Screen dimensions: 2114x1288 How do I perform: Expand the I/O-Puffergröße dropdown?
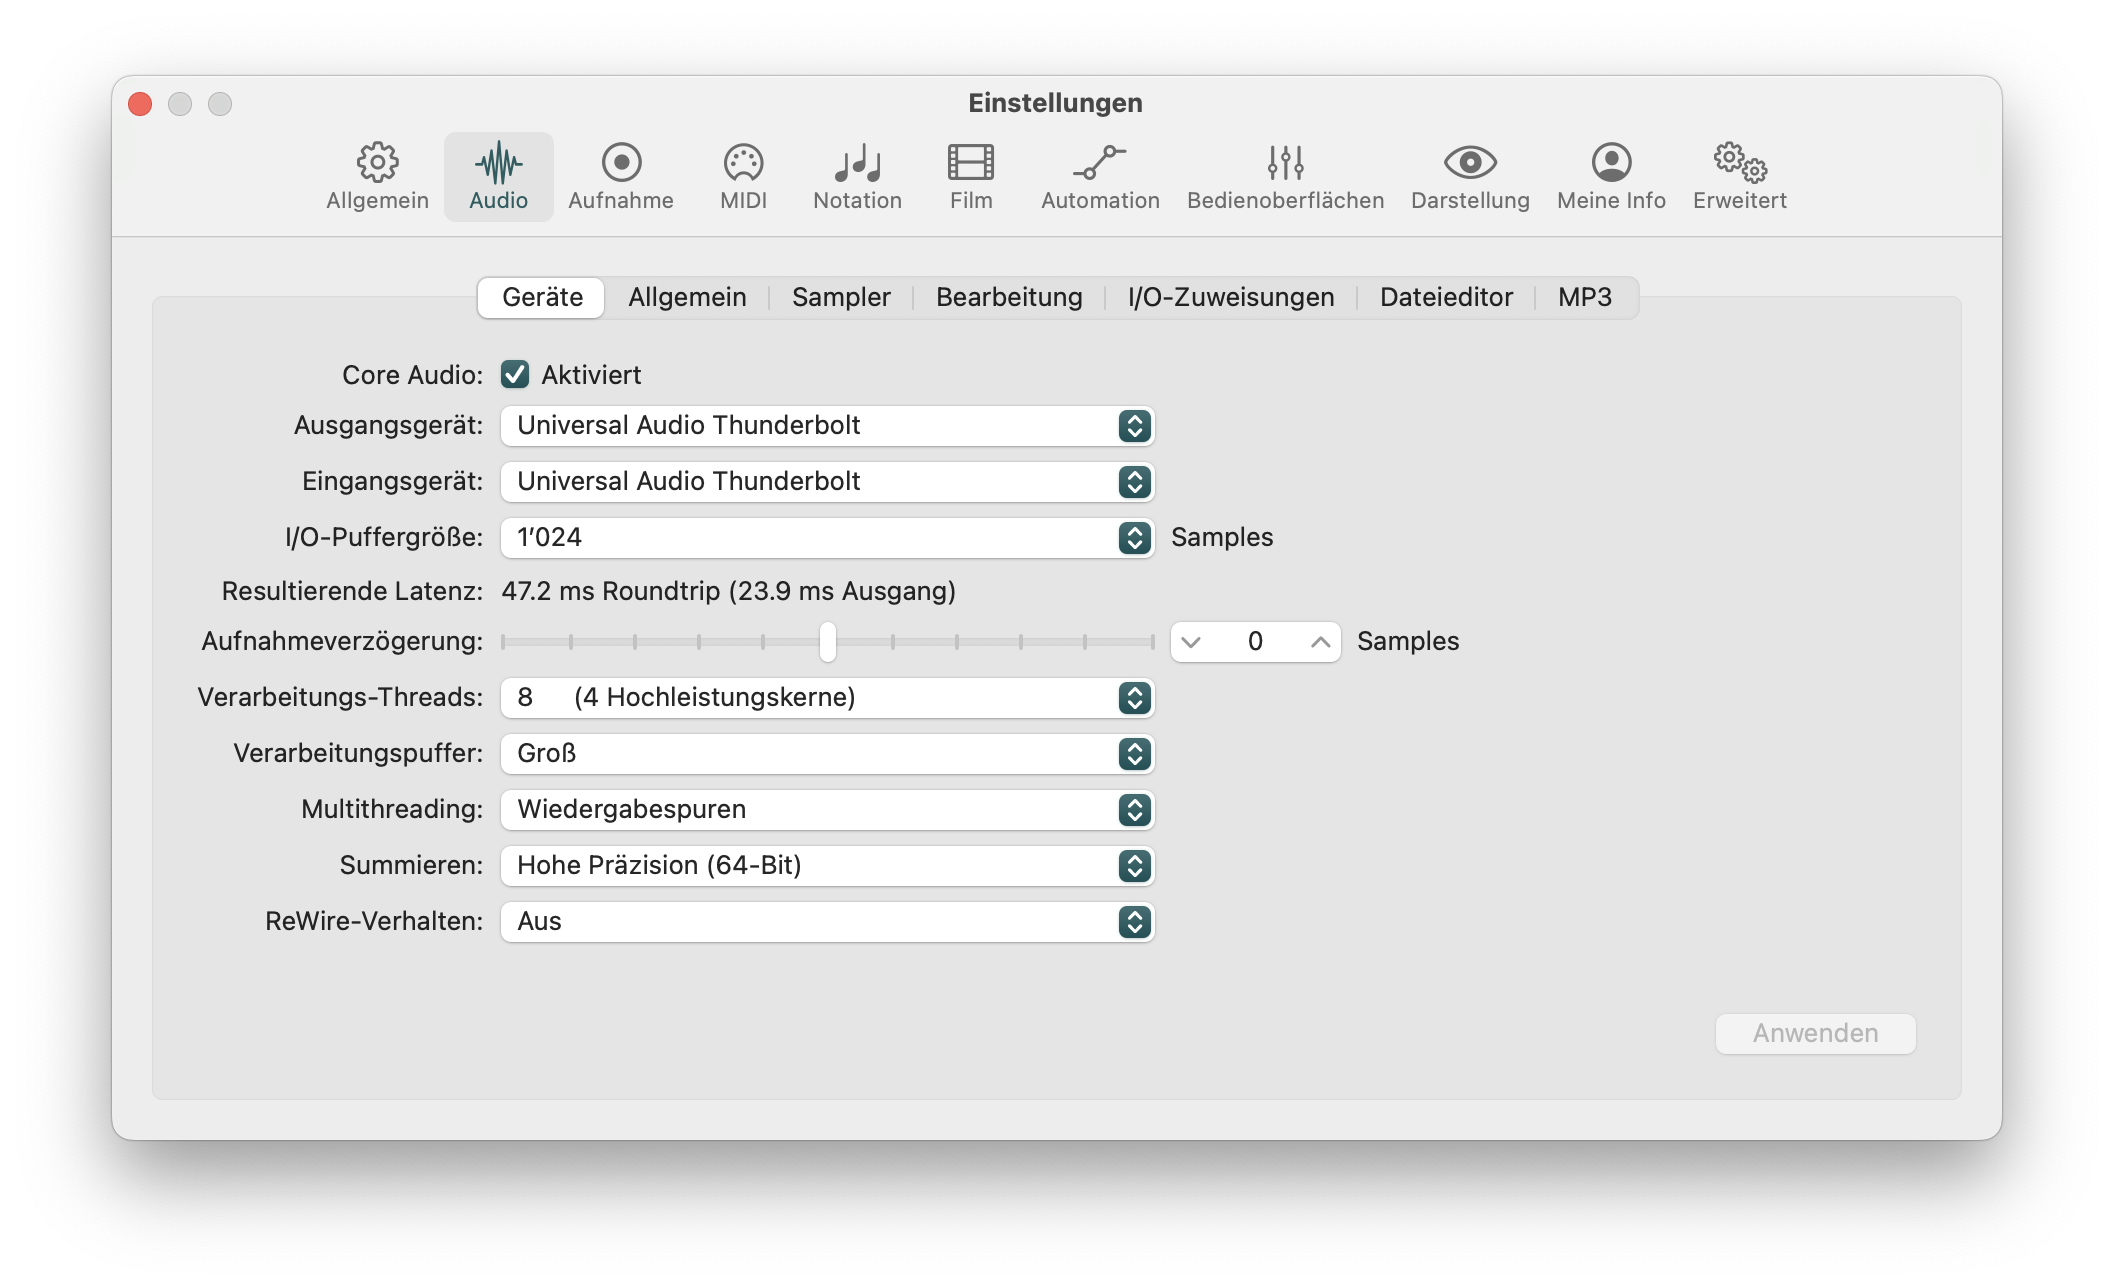pos(1134,538)
